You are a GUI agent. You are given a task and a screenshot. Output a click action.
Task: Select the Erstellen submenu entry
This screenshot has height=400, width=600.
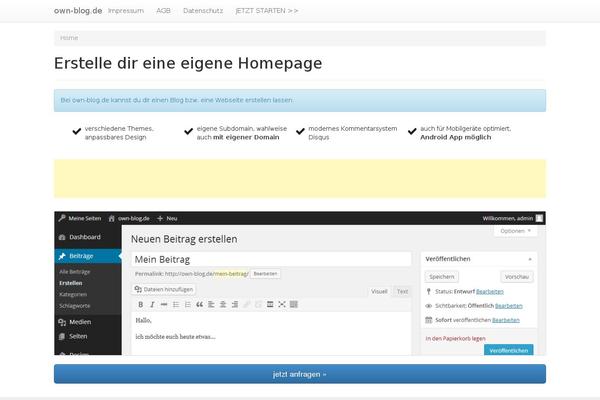[x=71, y=283]
